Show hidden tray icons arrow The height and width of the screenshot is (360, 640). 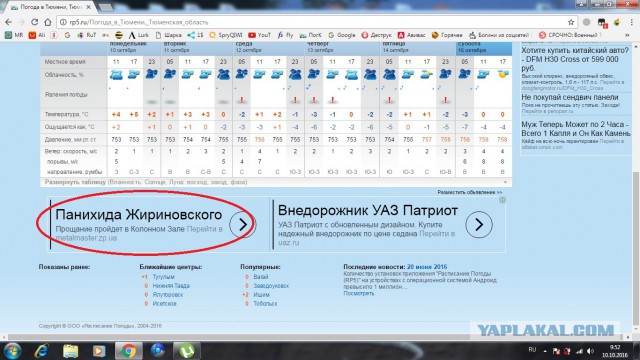[x=545, y=351]
